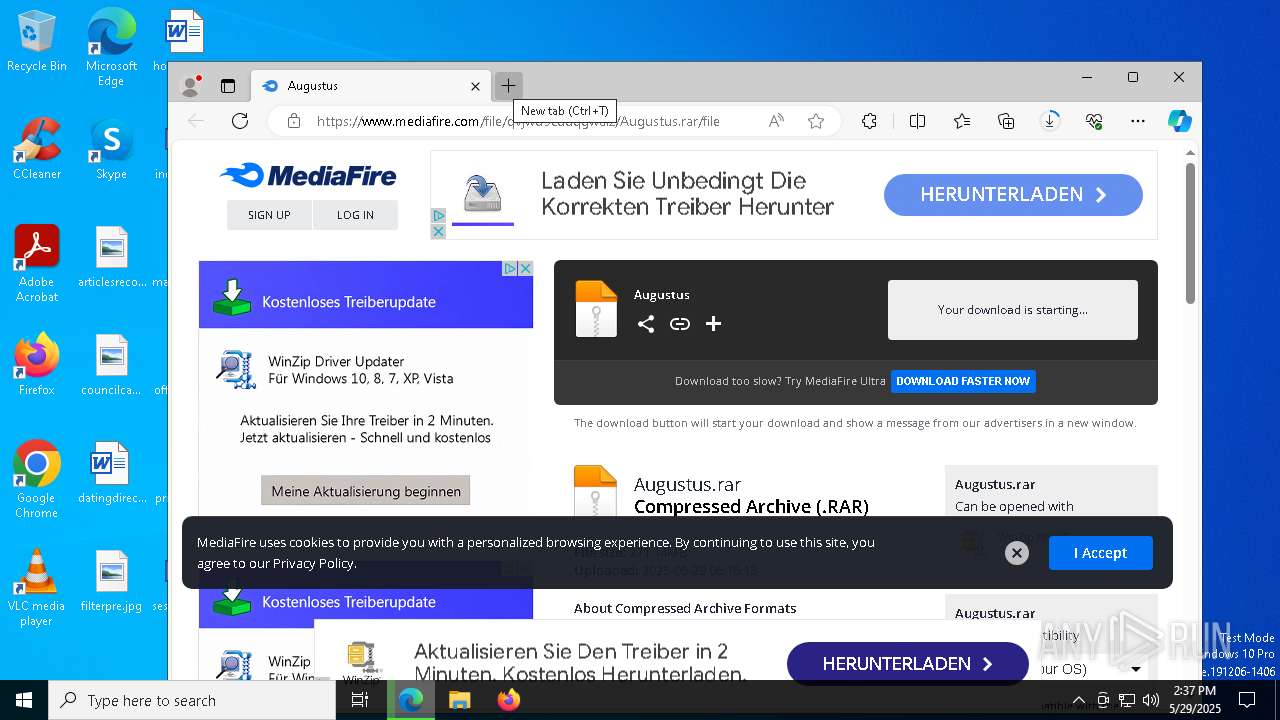Image resolution: width=1280 pixels, height=720 pixels.
Task: Open the notification center icon
Action: pyautogui.click(x=1247, y=700)
